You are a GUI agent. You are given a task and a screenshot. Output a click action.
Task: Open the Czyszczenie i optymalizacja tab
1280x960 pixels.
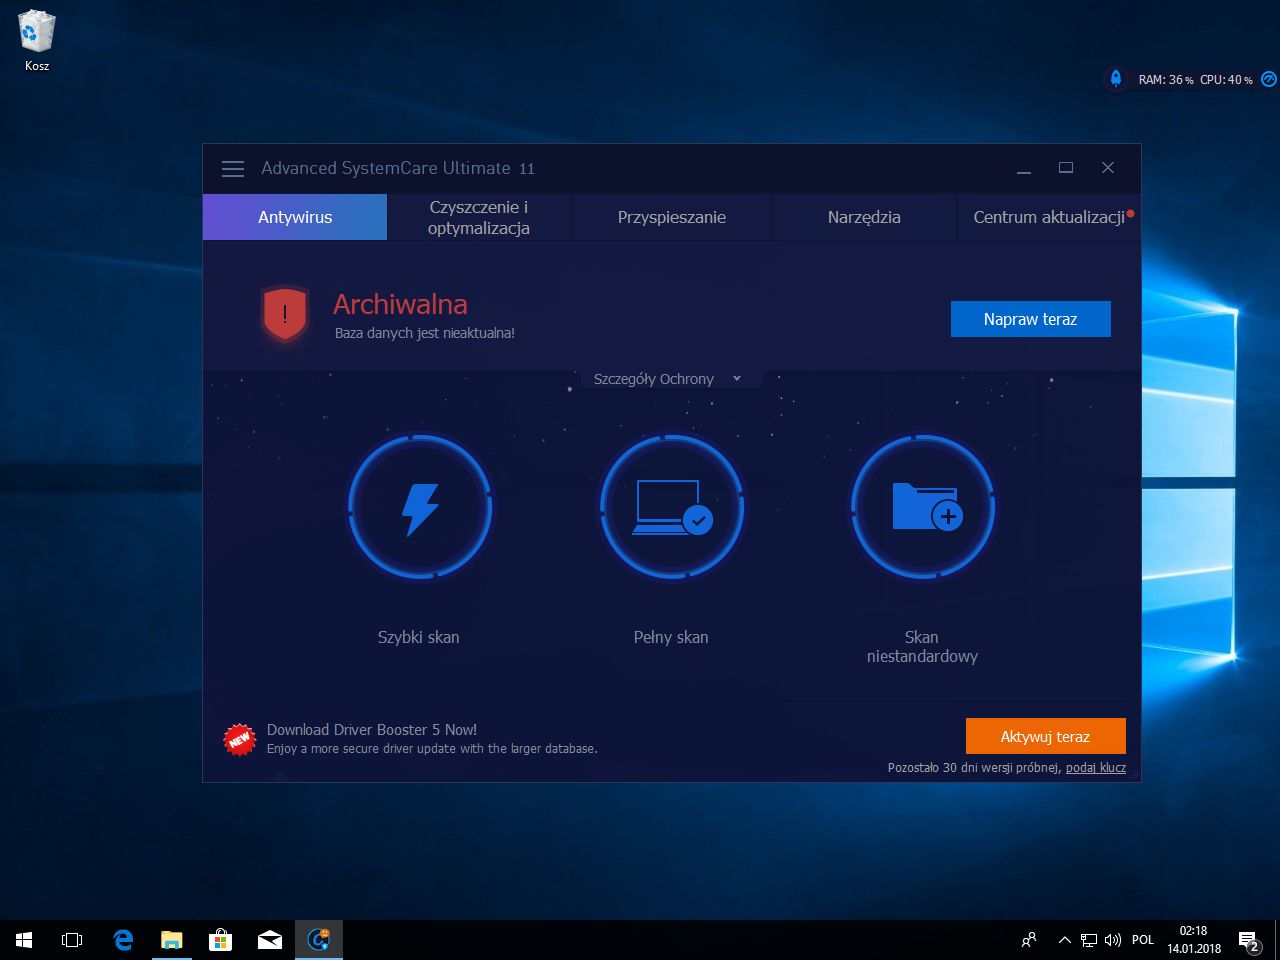click(479, 217)
